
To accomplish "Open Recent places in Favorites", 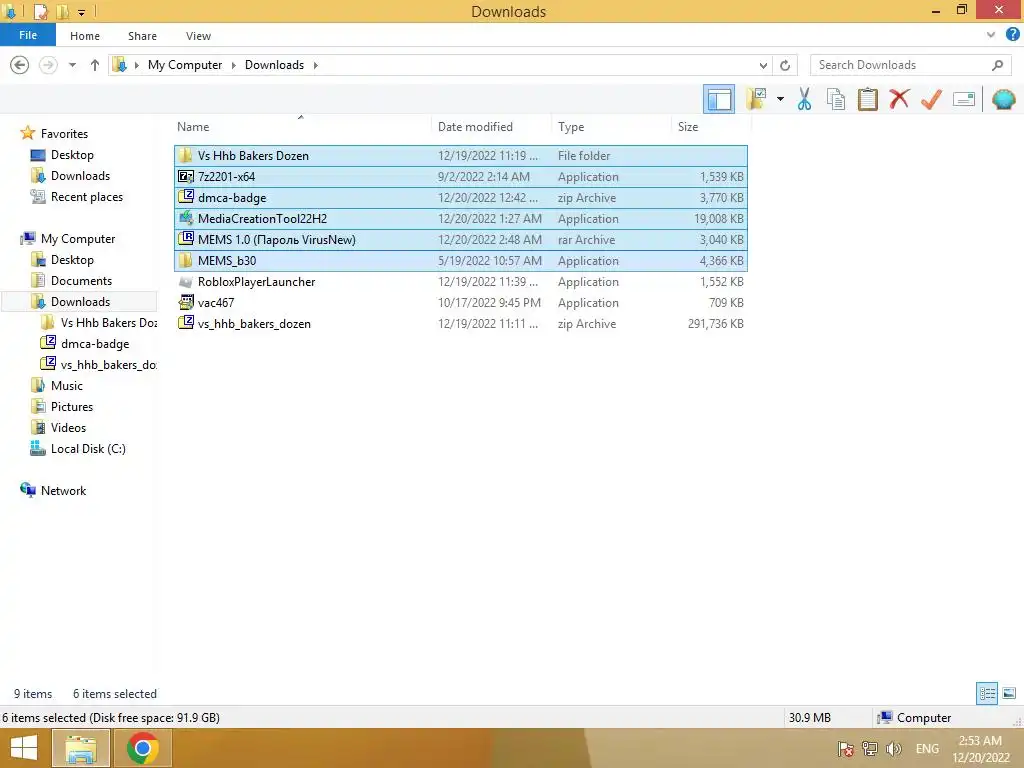I will (x=87, y=197).
